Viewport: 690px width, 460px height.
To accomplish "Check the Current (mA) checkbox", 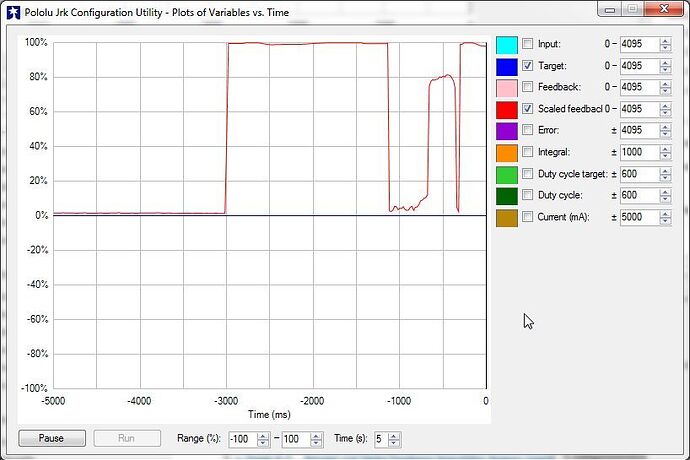I will (527, 217).
